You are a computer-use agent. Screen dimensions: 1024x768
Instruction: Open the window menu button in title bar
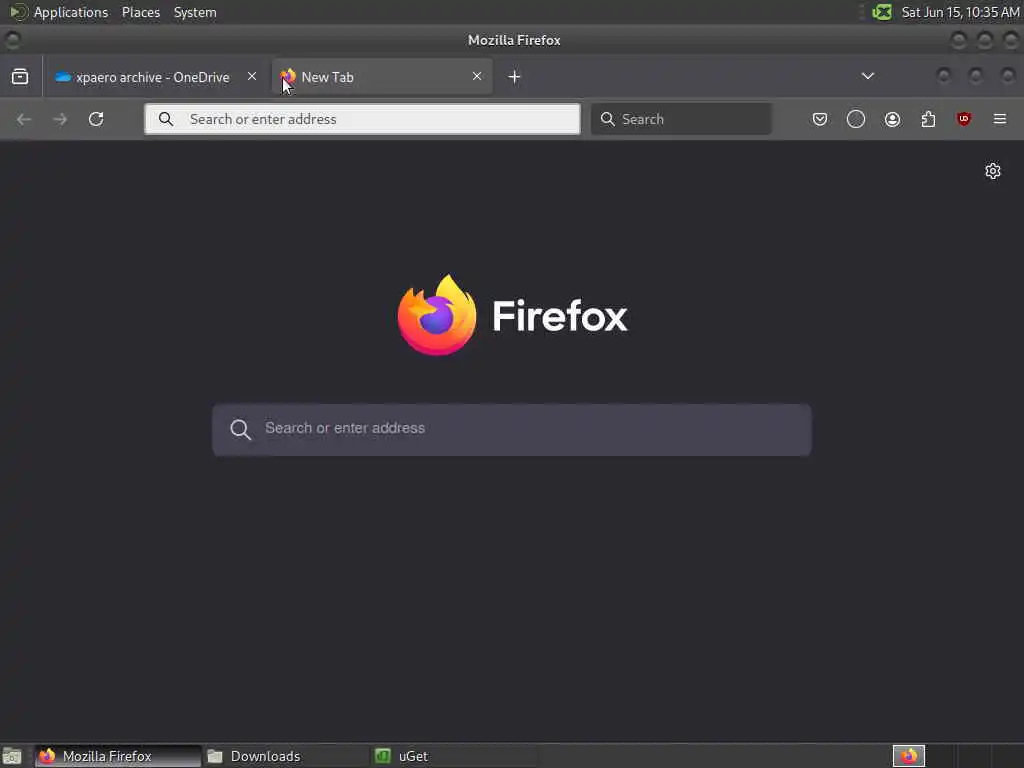click(x=12, y=40)
